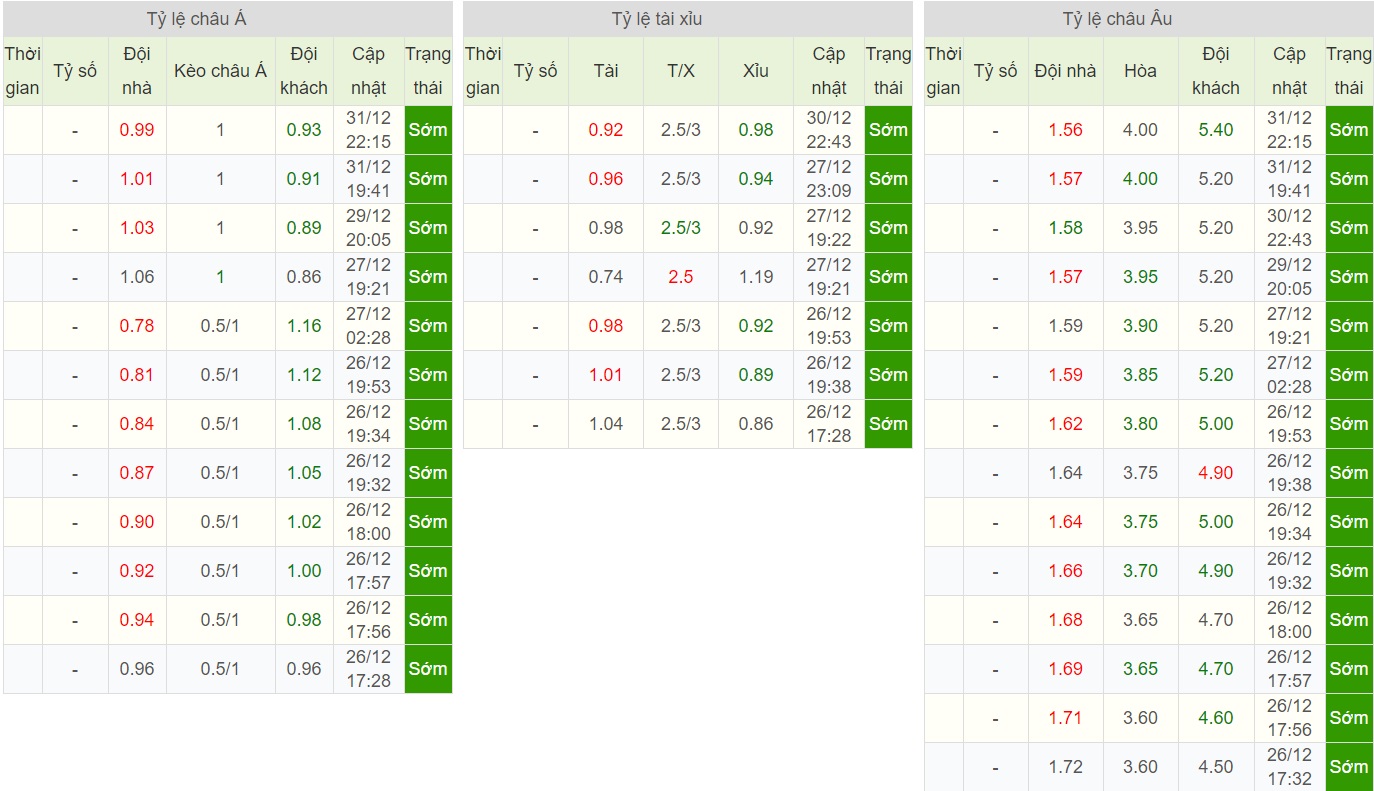
Task: Click the European home odds 1.58
Action: pyautogui.click(x=1066, y=228)
